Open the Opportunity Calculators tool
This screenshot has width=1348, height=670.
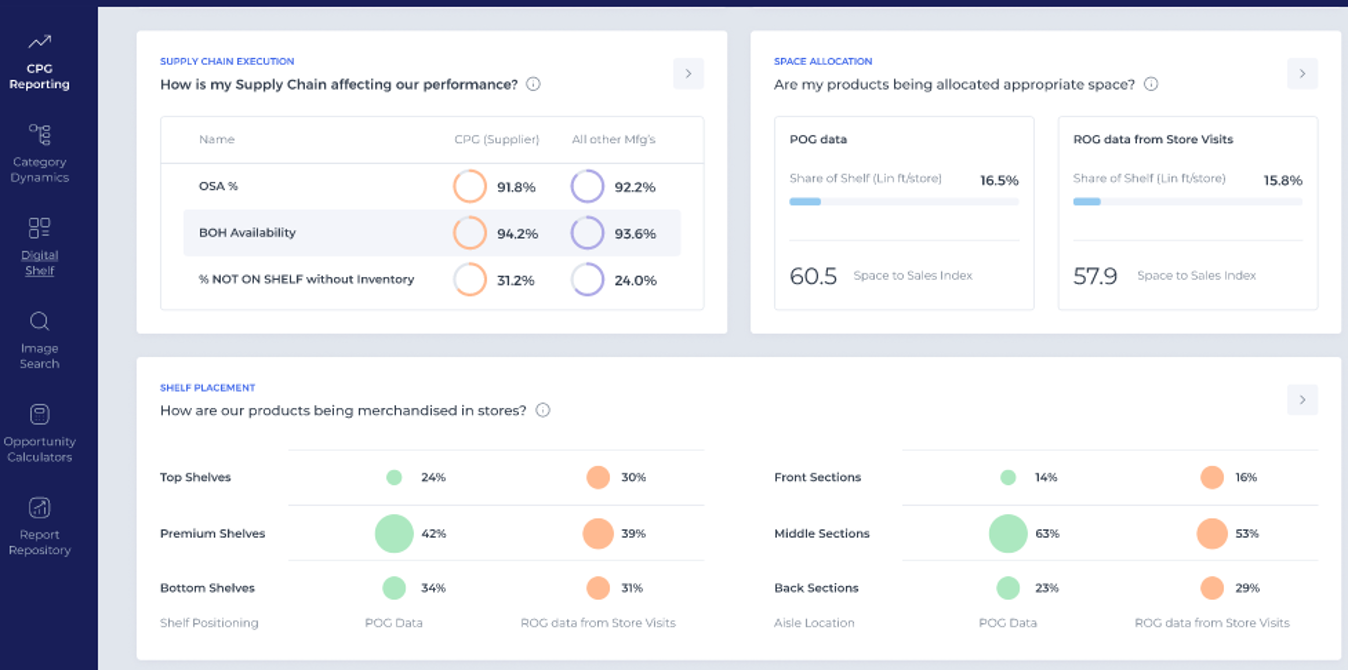click(39, 433)
